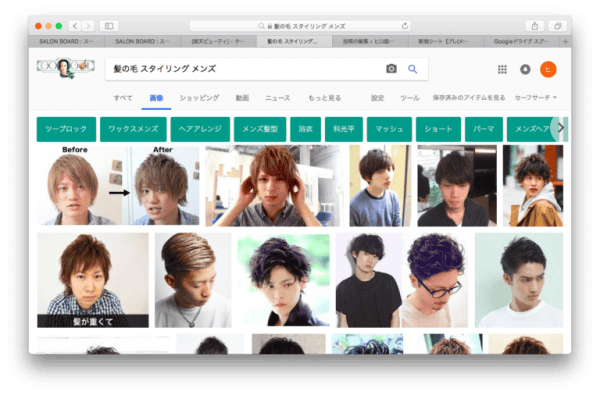Open image of man wearing glasses
This screenshot has height=395, width=600.
(435, 280)
